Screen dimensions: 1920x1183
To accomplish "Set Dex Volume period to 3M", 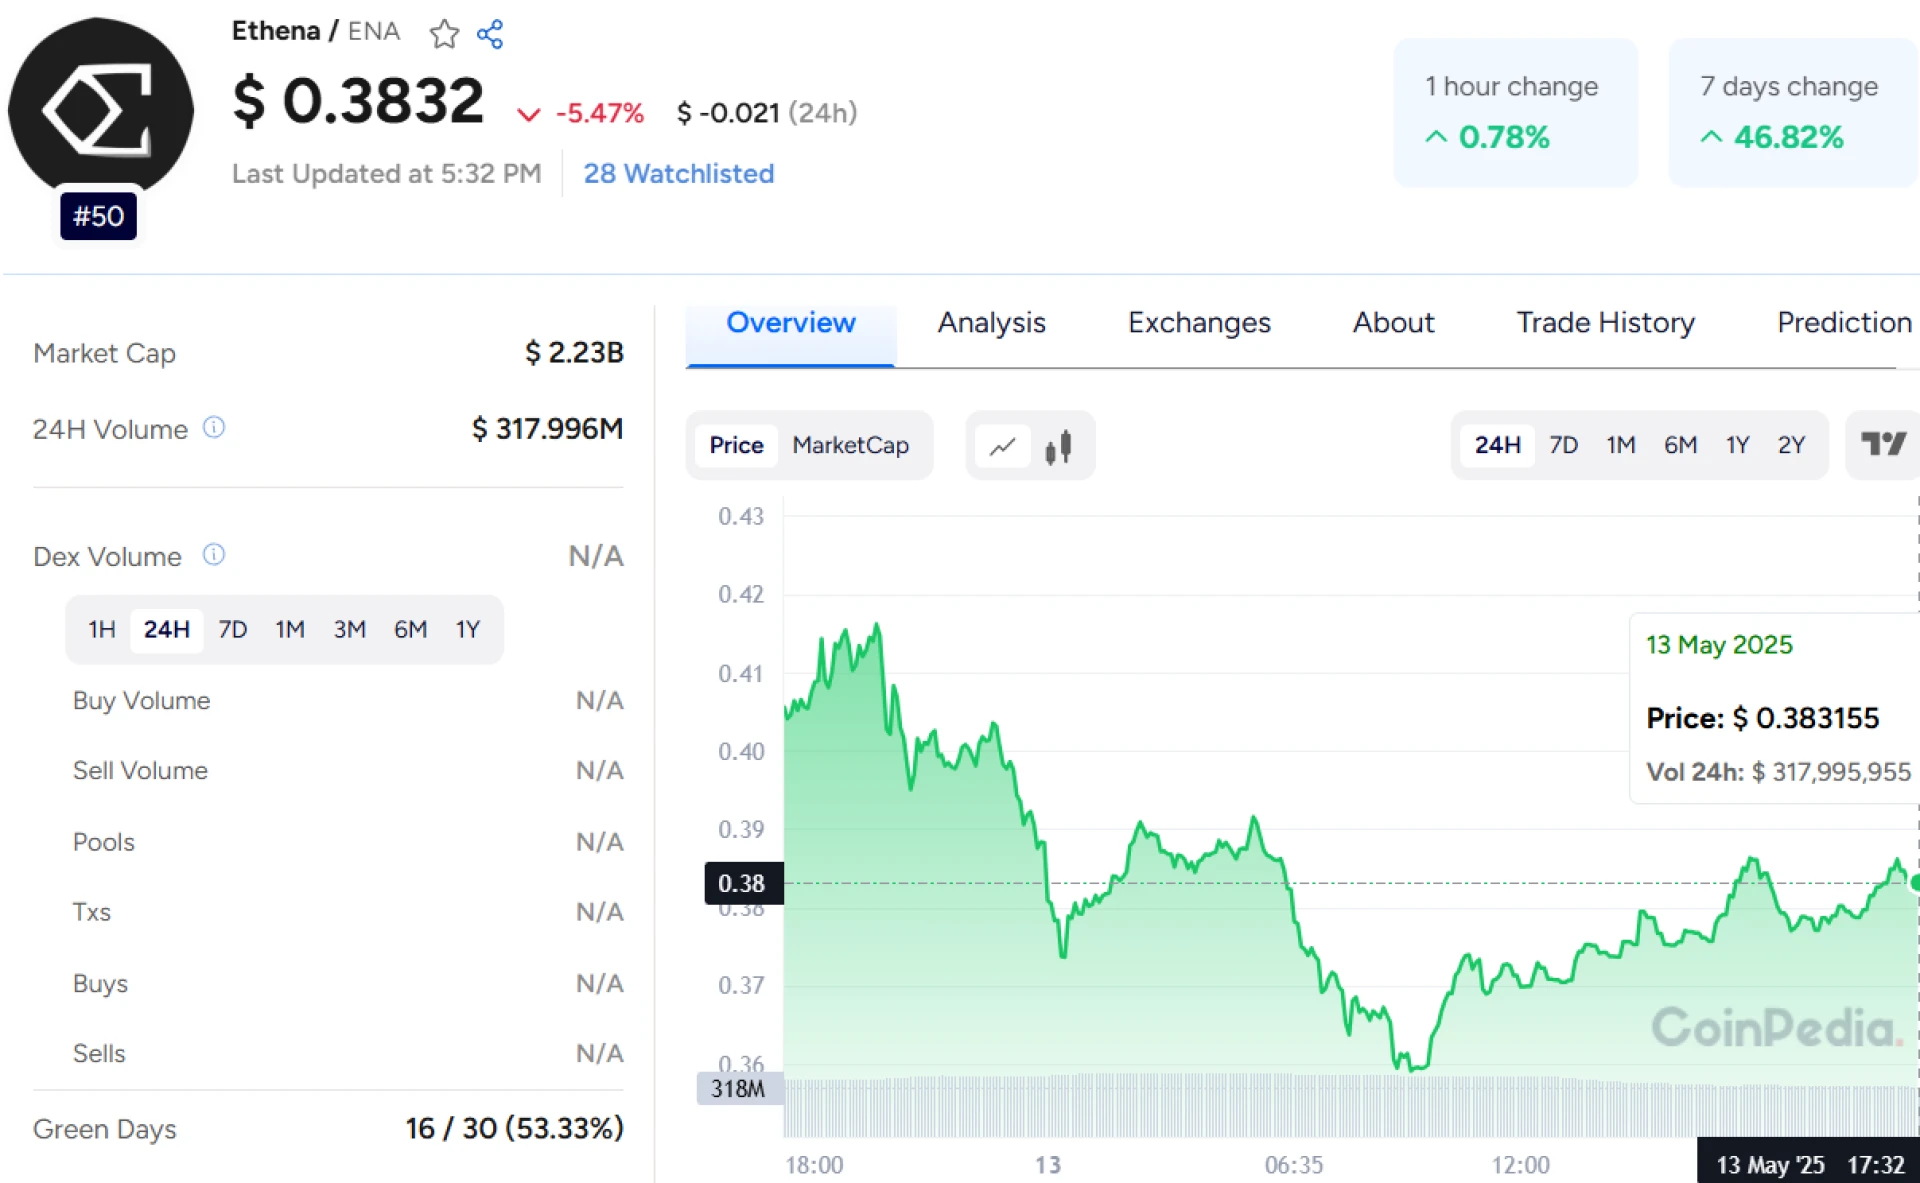I will [x=349, y=629].
